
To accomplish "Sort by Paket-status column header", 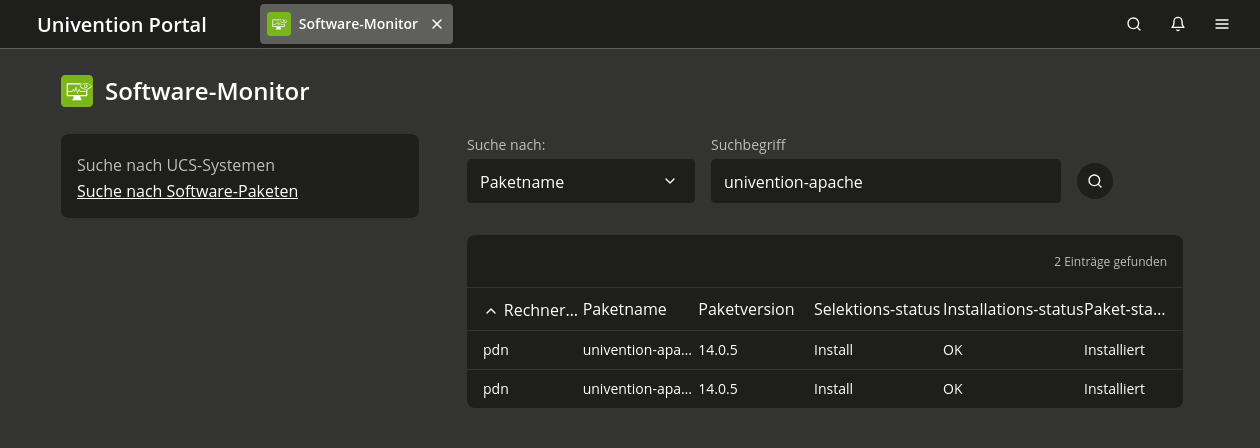I will pos(1125,310).
